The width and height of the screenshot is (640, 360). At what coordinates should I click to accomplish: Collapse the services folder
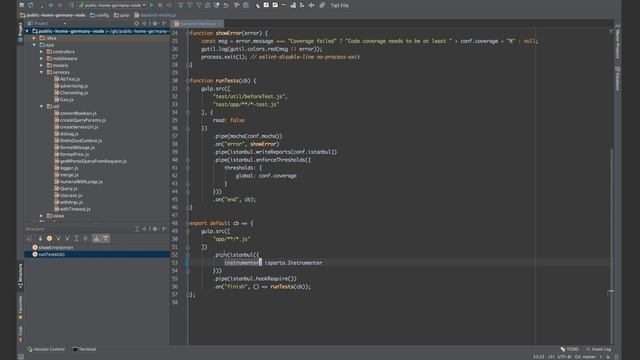(41, 72)
